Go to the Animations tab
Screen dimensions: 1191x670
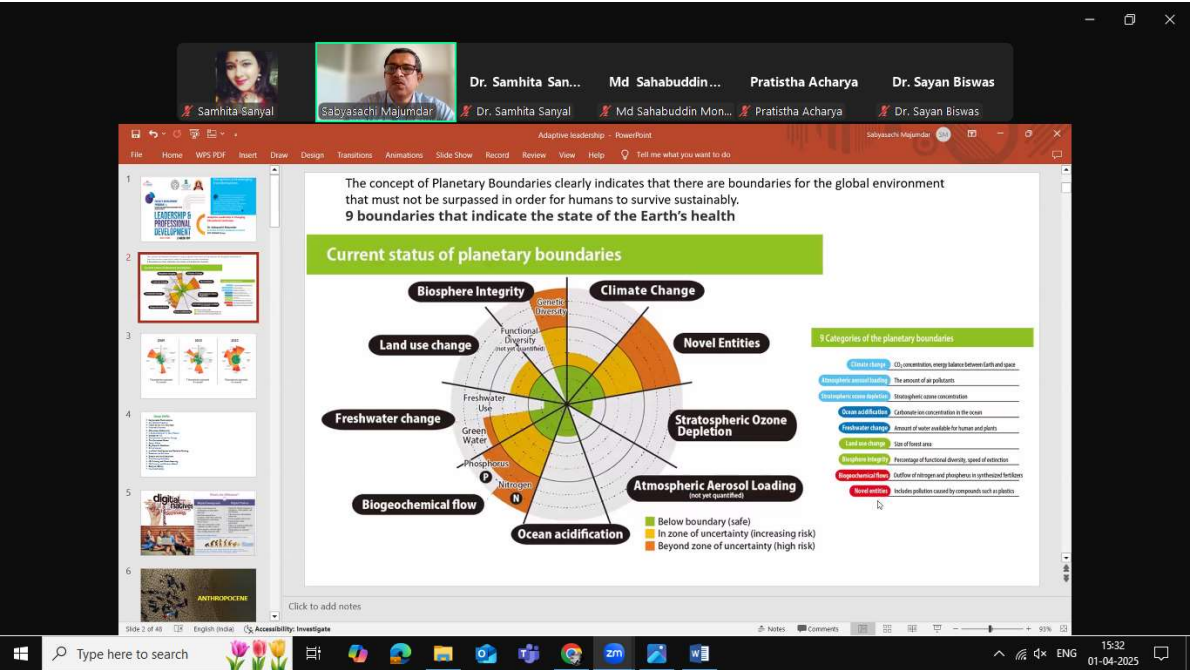click(404, 155)
